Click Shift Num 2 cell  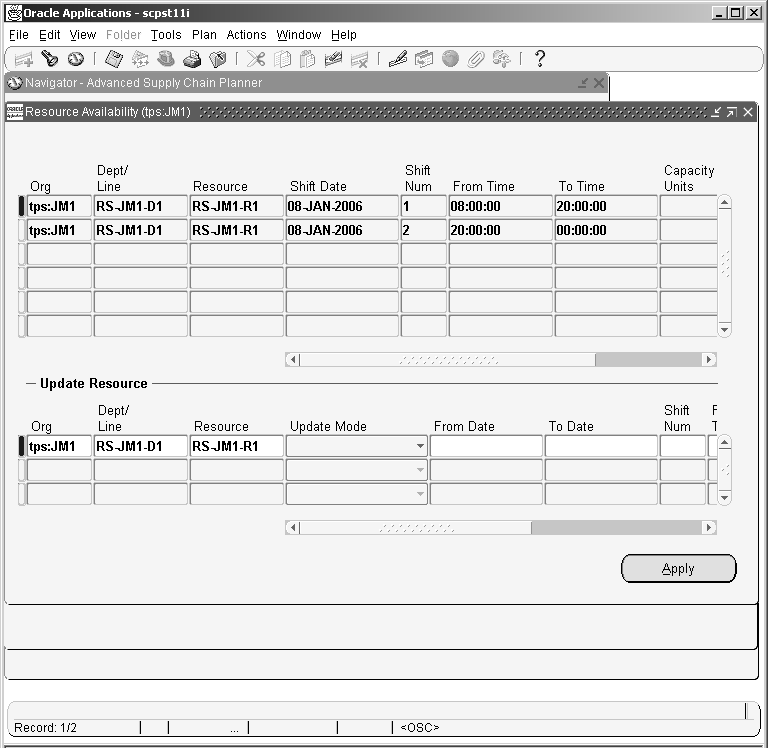[424, 230]
